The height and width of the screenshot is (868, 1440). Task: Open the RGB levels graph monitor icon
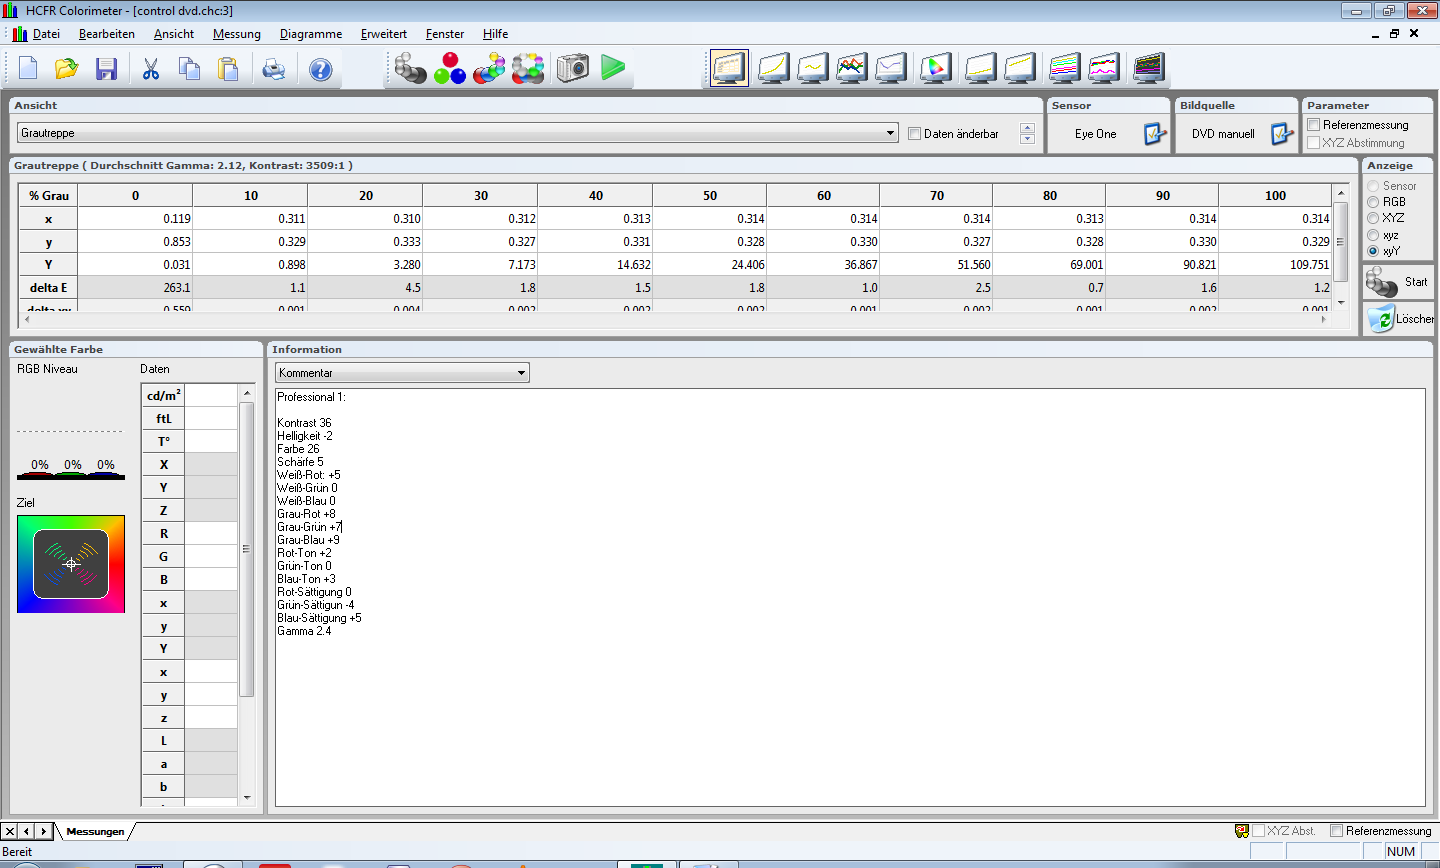click(851, 68)
